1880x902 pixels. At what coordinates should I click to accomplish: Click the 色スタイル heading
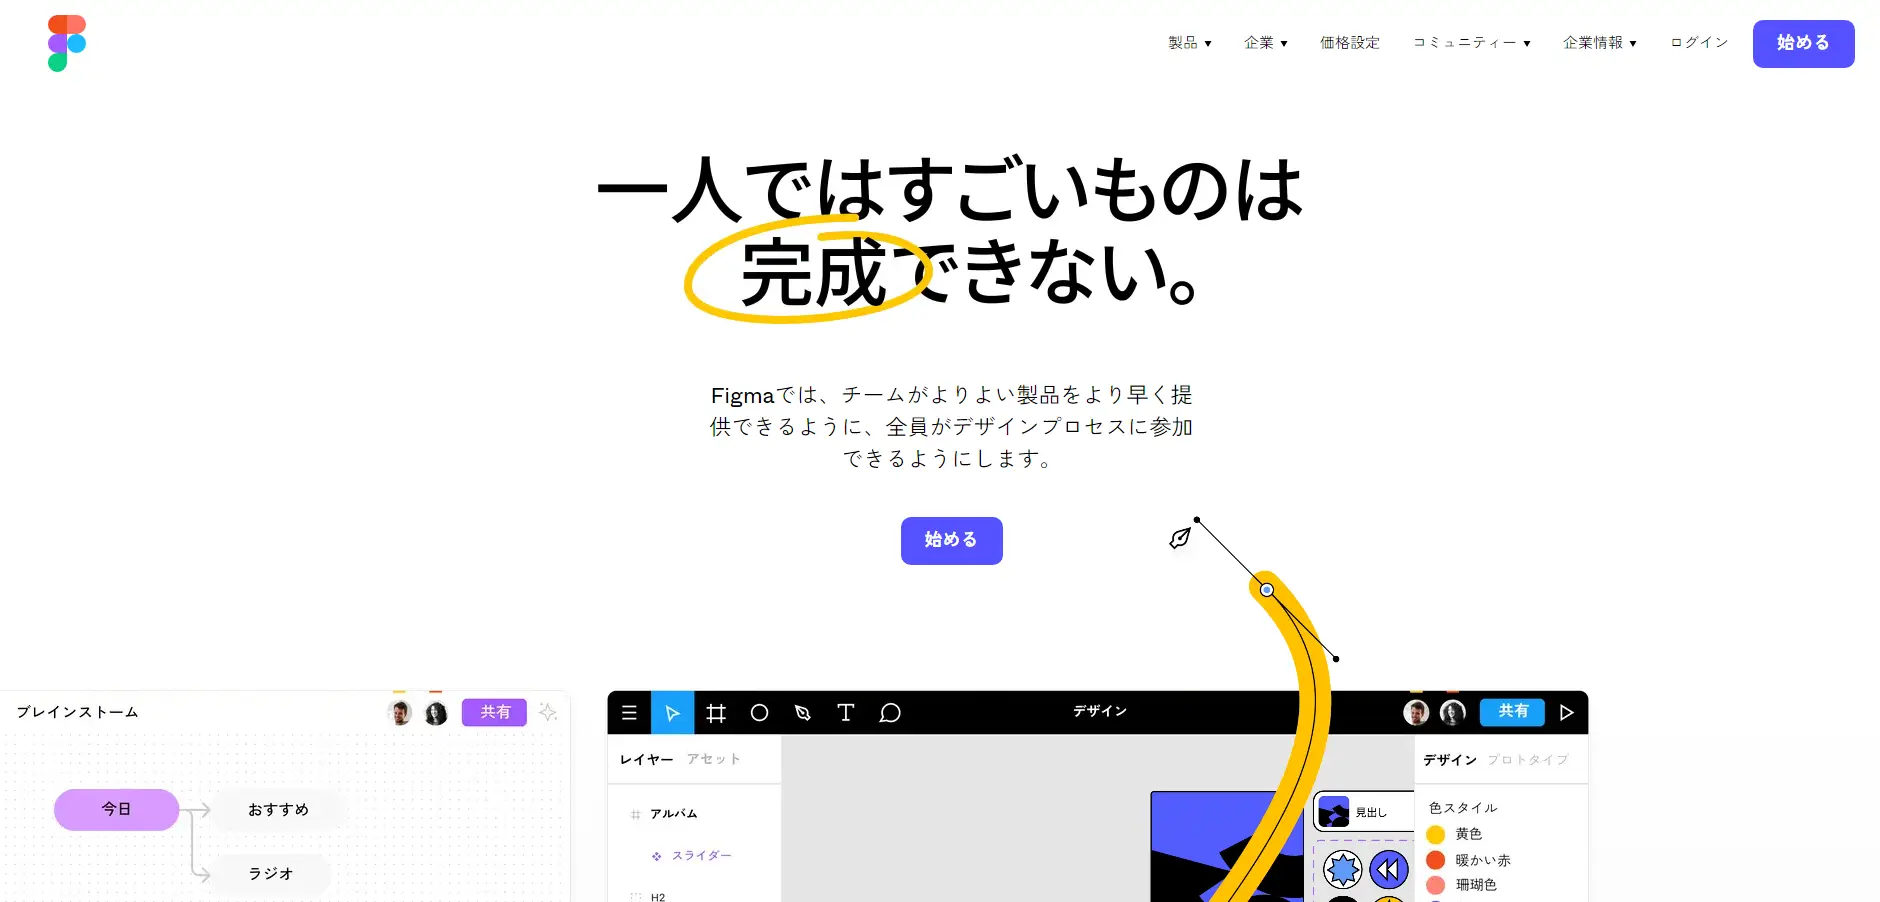(x=1463, y=808)
